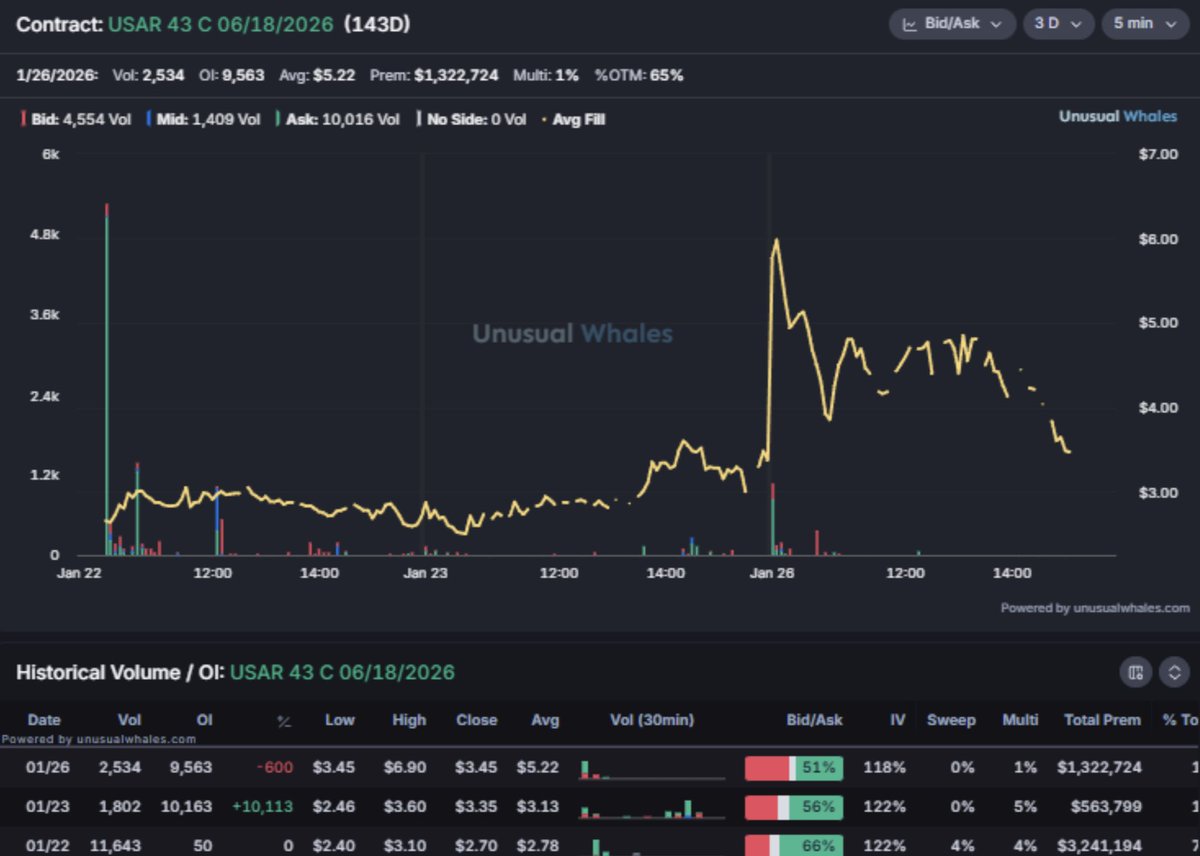Click the expand/collapse table arrows icon

coord(1174,672)
